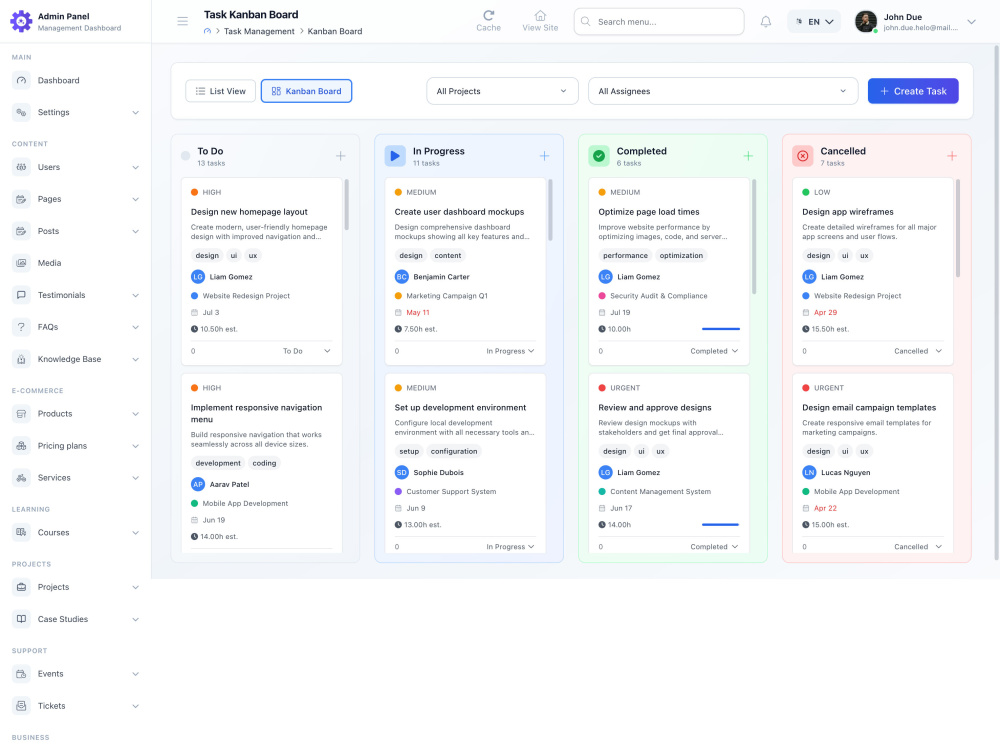Viewport: 1000px width, 750px height.
Task: Open the notifications bell
Action: coord(766,22)
